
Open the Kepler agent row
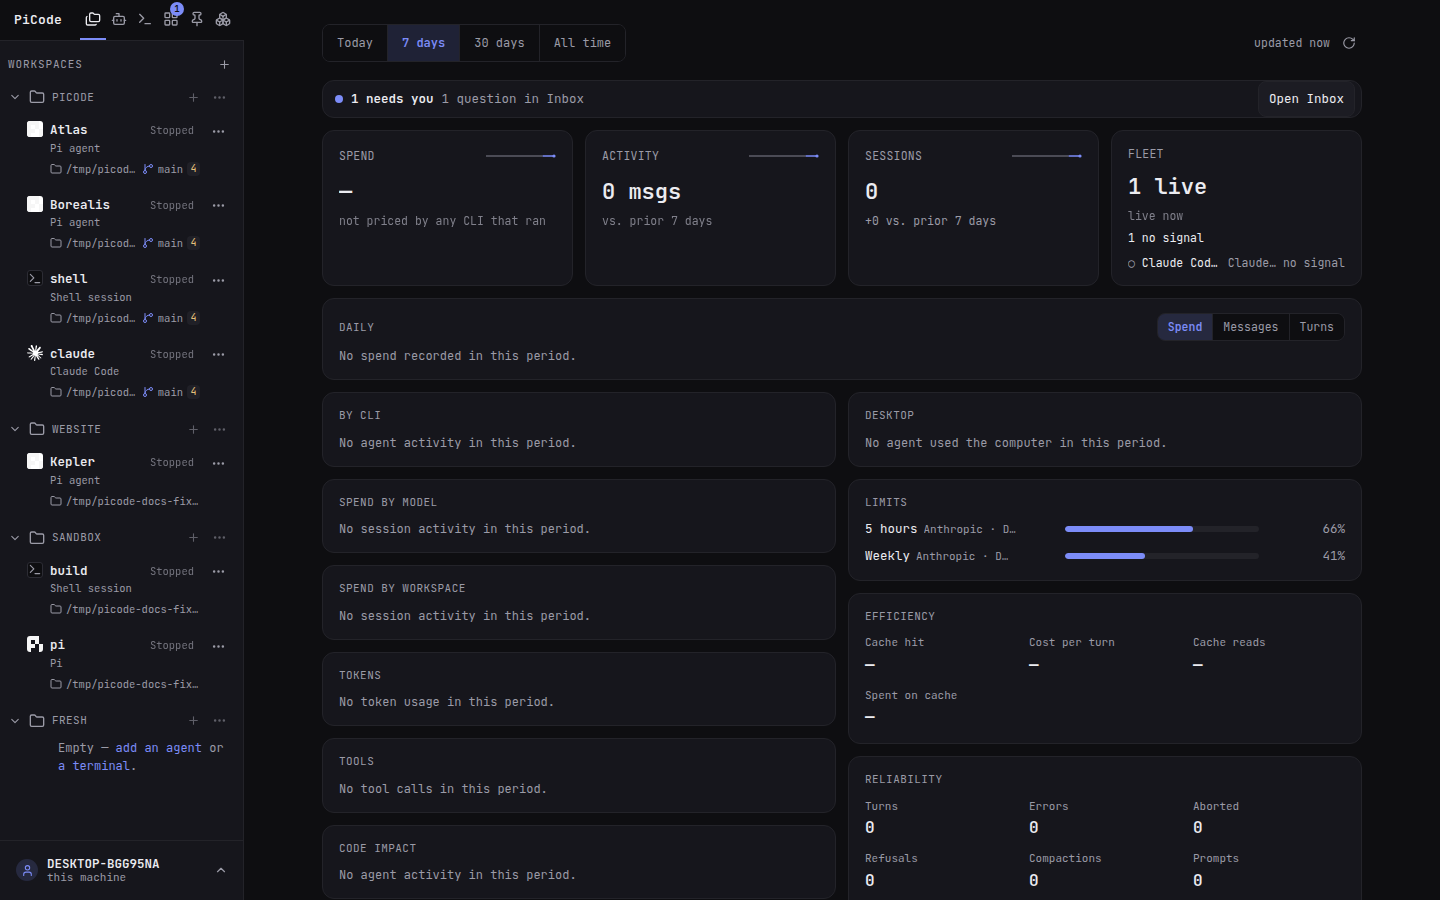point(122,481)
